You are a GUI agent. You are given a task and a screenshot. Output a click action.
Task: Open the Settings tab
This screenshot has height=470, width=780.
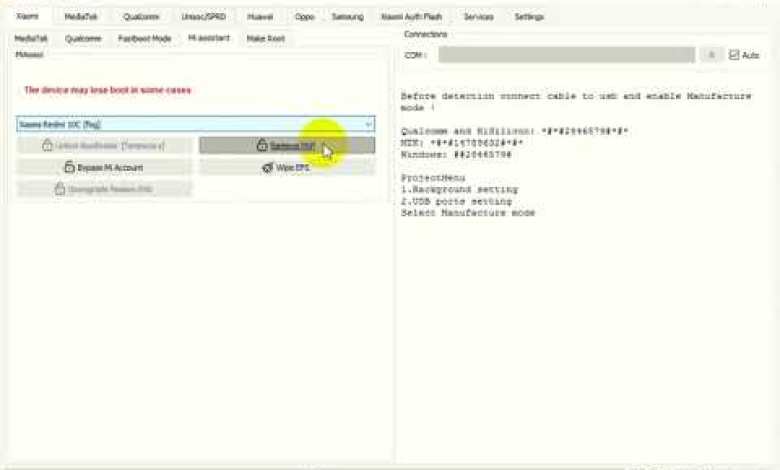point(529,17)
